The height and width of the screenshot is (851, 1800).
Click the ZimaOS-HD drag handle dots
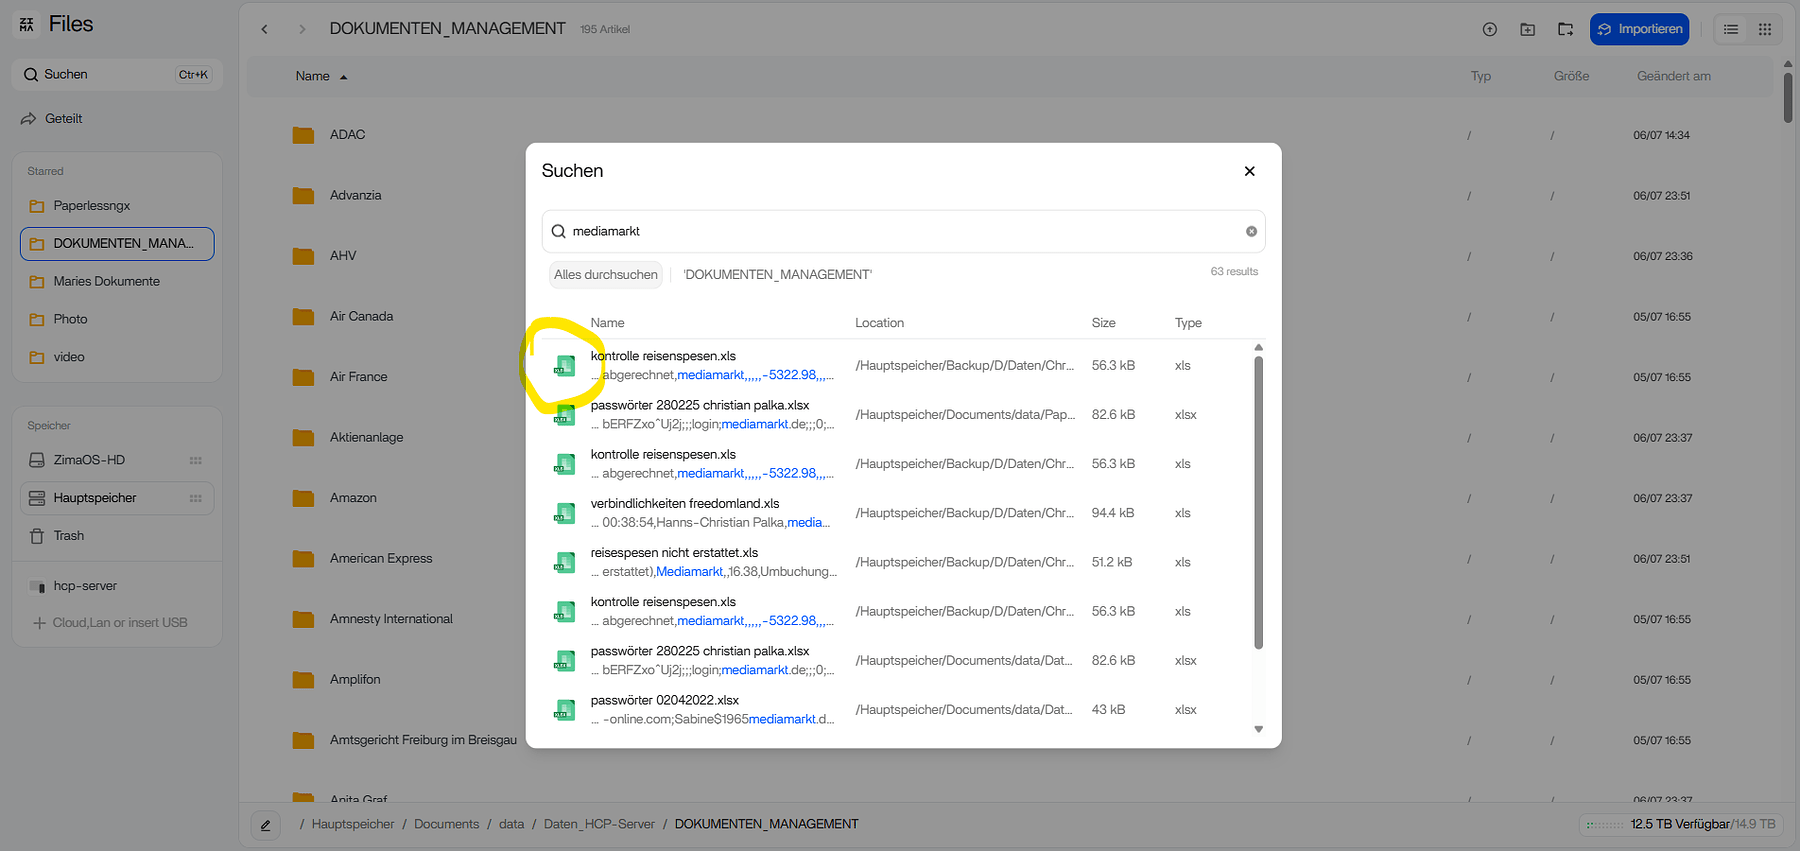point(196,460)
